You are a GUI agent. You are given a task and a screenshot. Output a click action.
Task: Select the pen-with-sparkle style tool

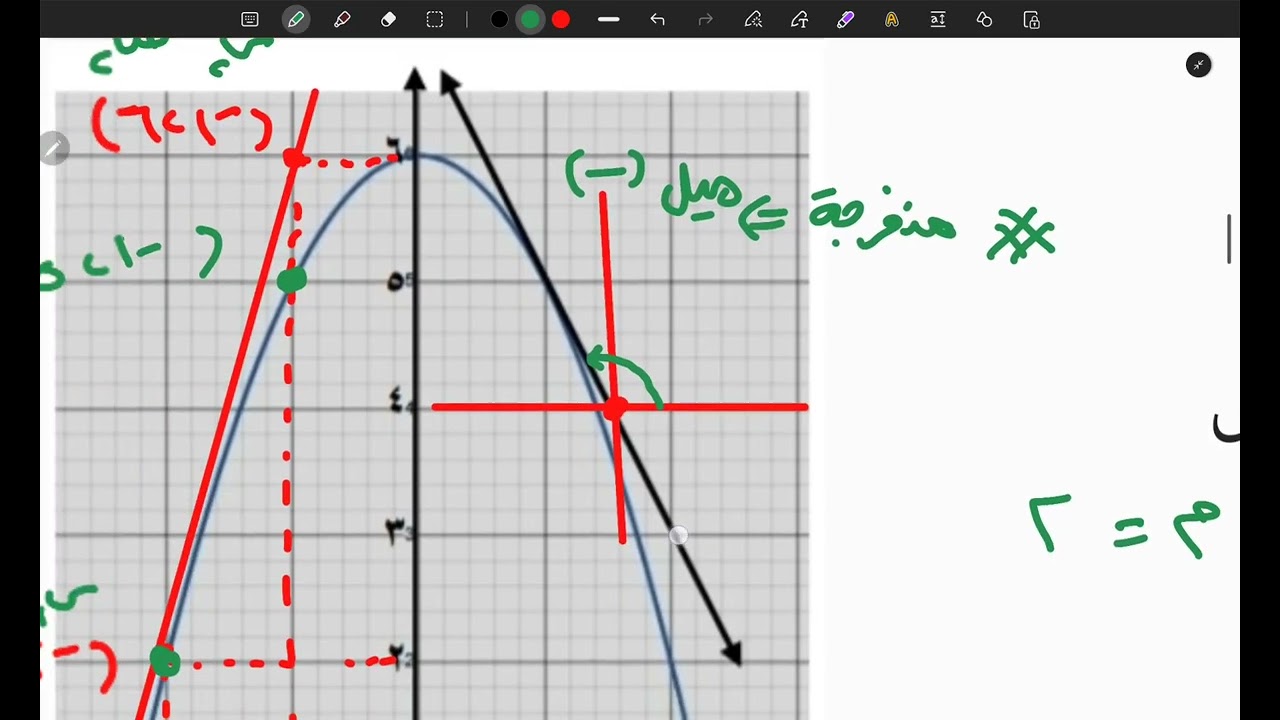point(753,20)
